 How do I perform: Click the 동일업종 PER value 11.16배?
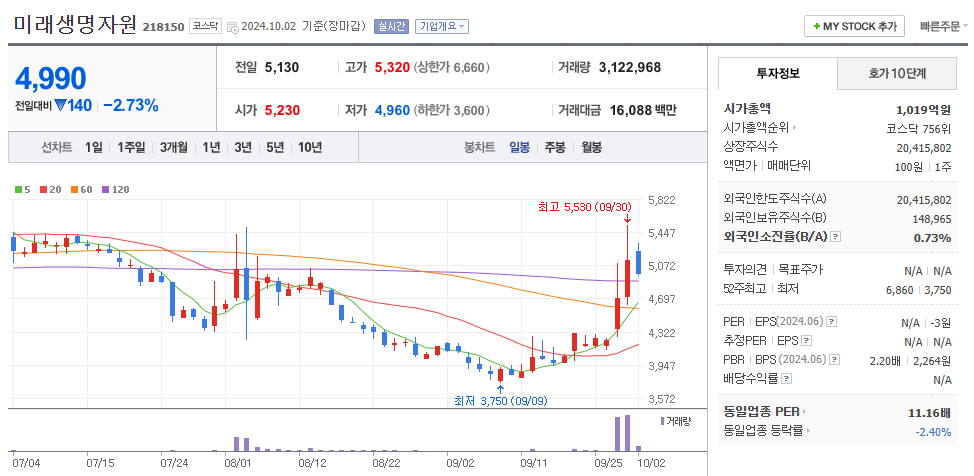pyautogui.click(x=929, y=412)
